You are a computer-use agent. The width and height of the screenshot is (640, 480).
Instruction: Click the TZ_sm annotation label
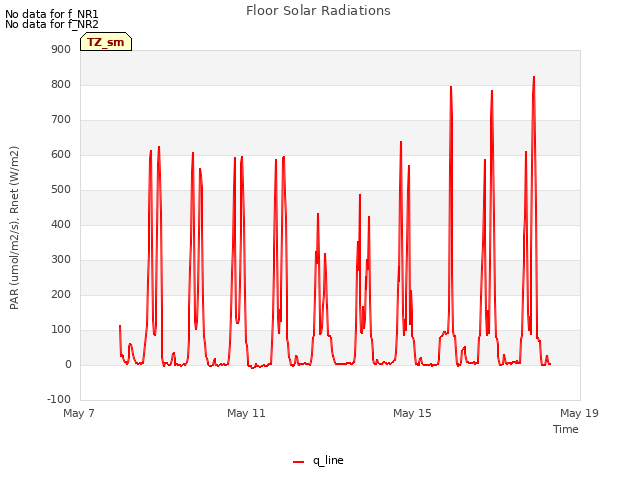[x=106, y=42]
